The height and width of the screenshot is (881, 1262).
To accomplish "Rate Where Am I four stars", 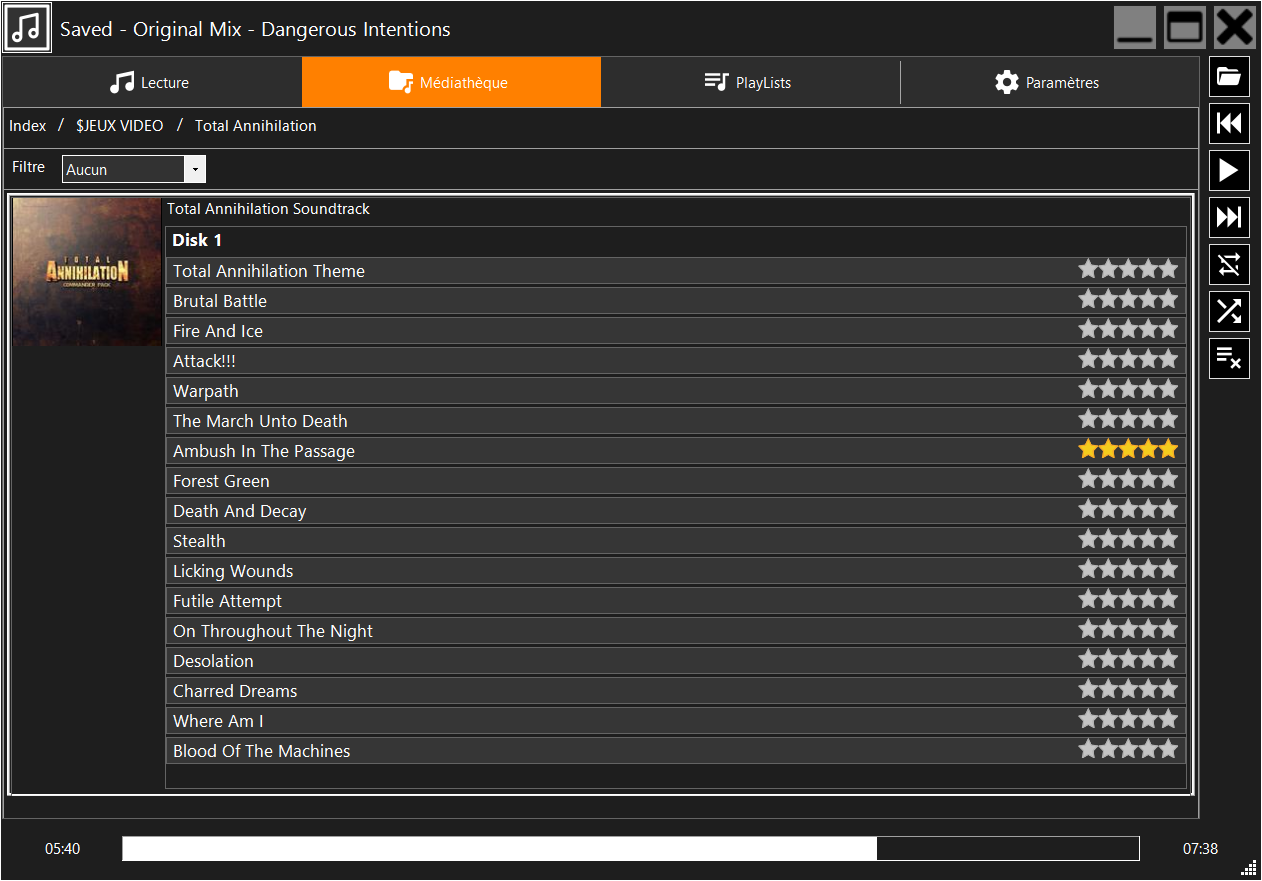I will (x=1148, y=719).
